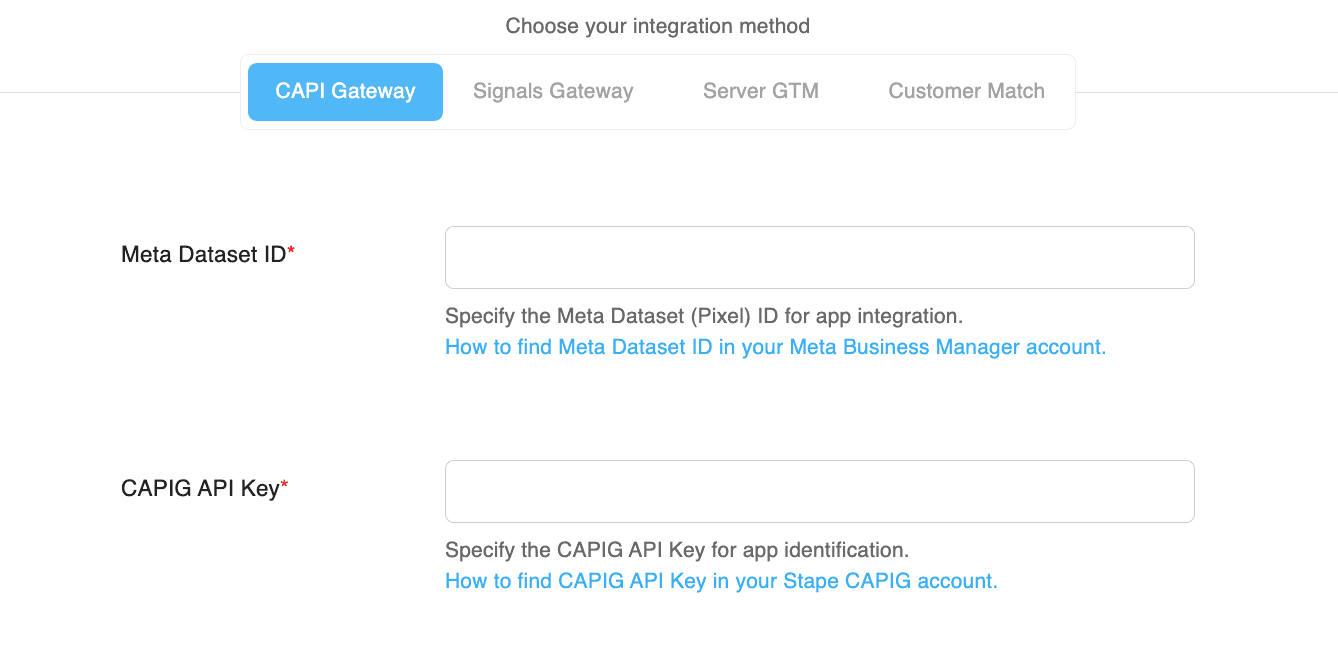Click the 'Choose your integration method' heading

[658, 26]
